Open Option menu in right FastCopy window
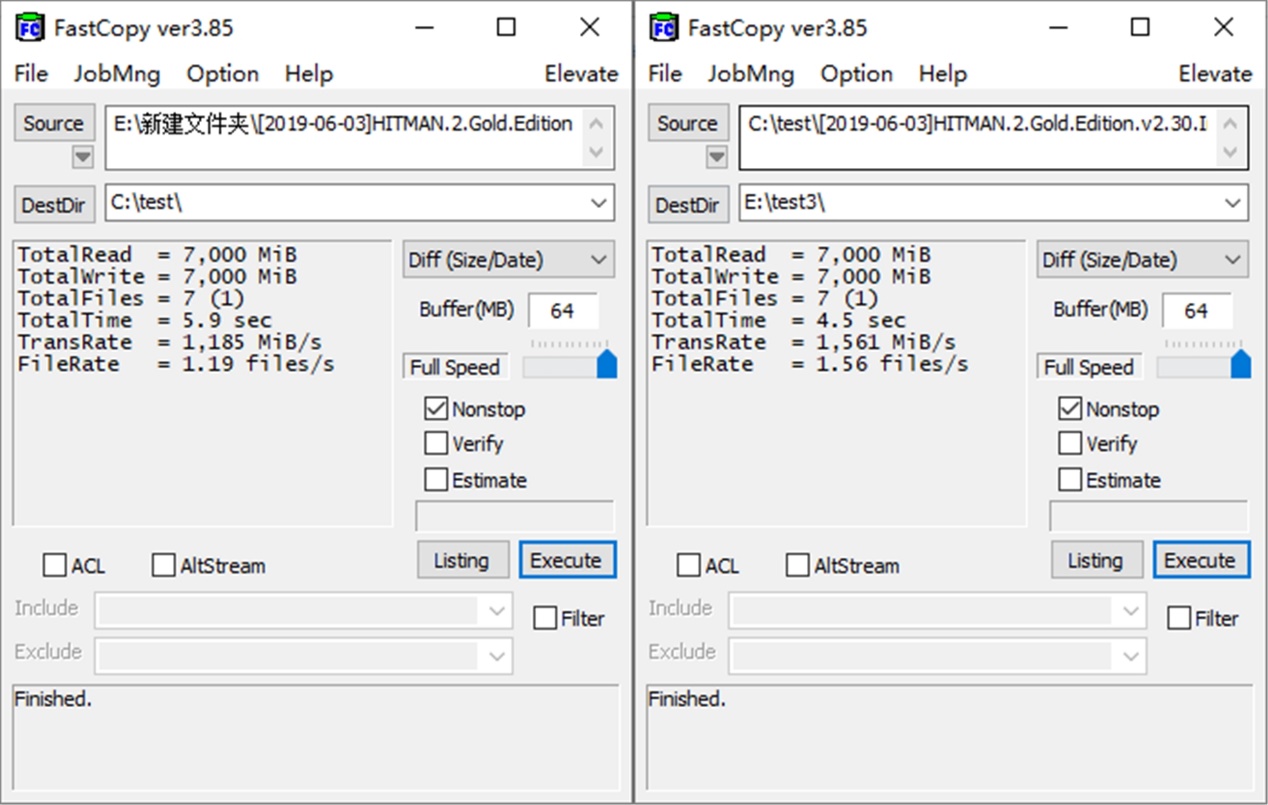Viewport: 1268px width, 805px height. 856,74
